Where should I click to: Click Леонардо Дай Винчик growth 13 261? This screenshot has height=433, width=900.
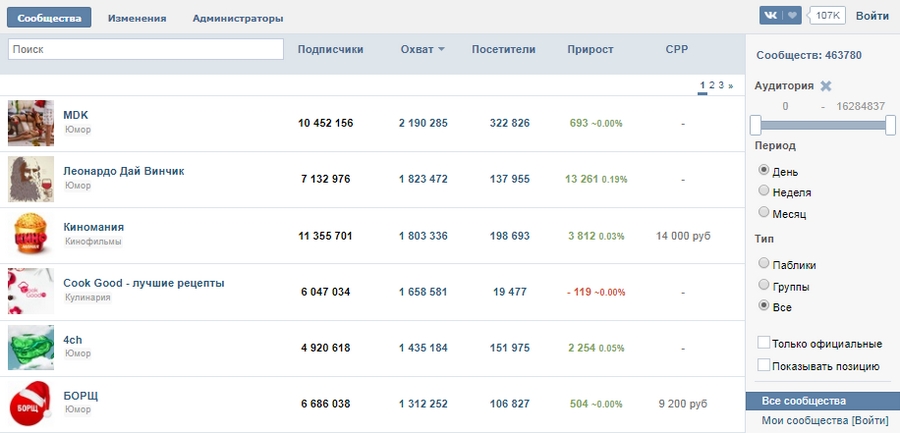click(581, 179)
